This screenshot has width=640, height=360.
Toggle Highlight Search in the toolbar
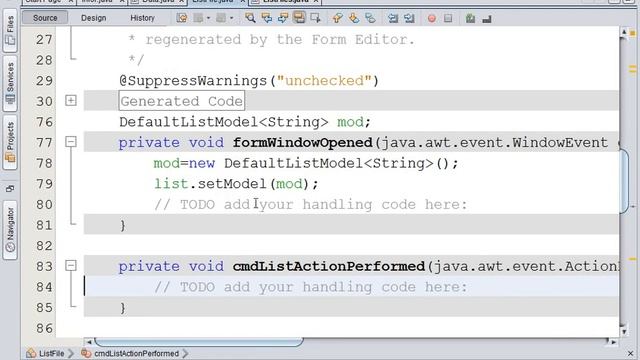[x=299, y=18]
